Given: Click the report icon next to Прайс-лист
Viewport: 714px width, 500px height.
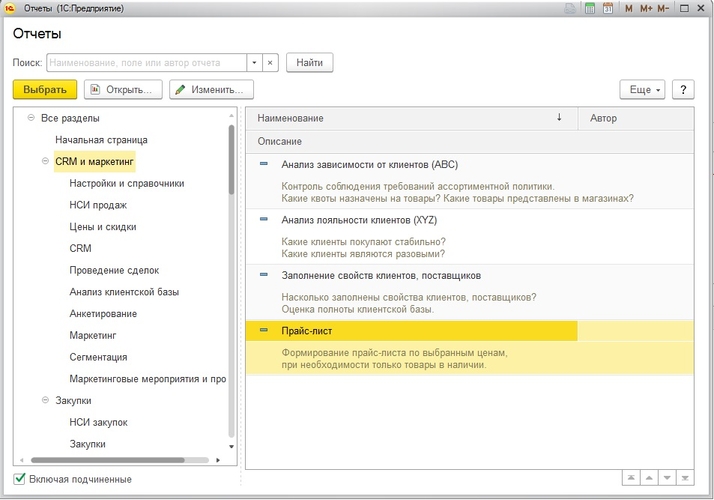Looking at the screenshot, I should click(264, 330).
